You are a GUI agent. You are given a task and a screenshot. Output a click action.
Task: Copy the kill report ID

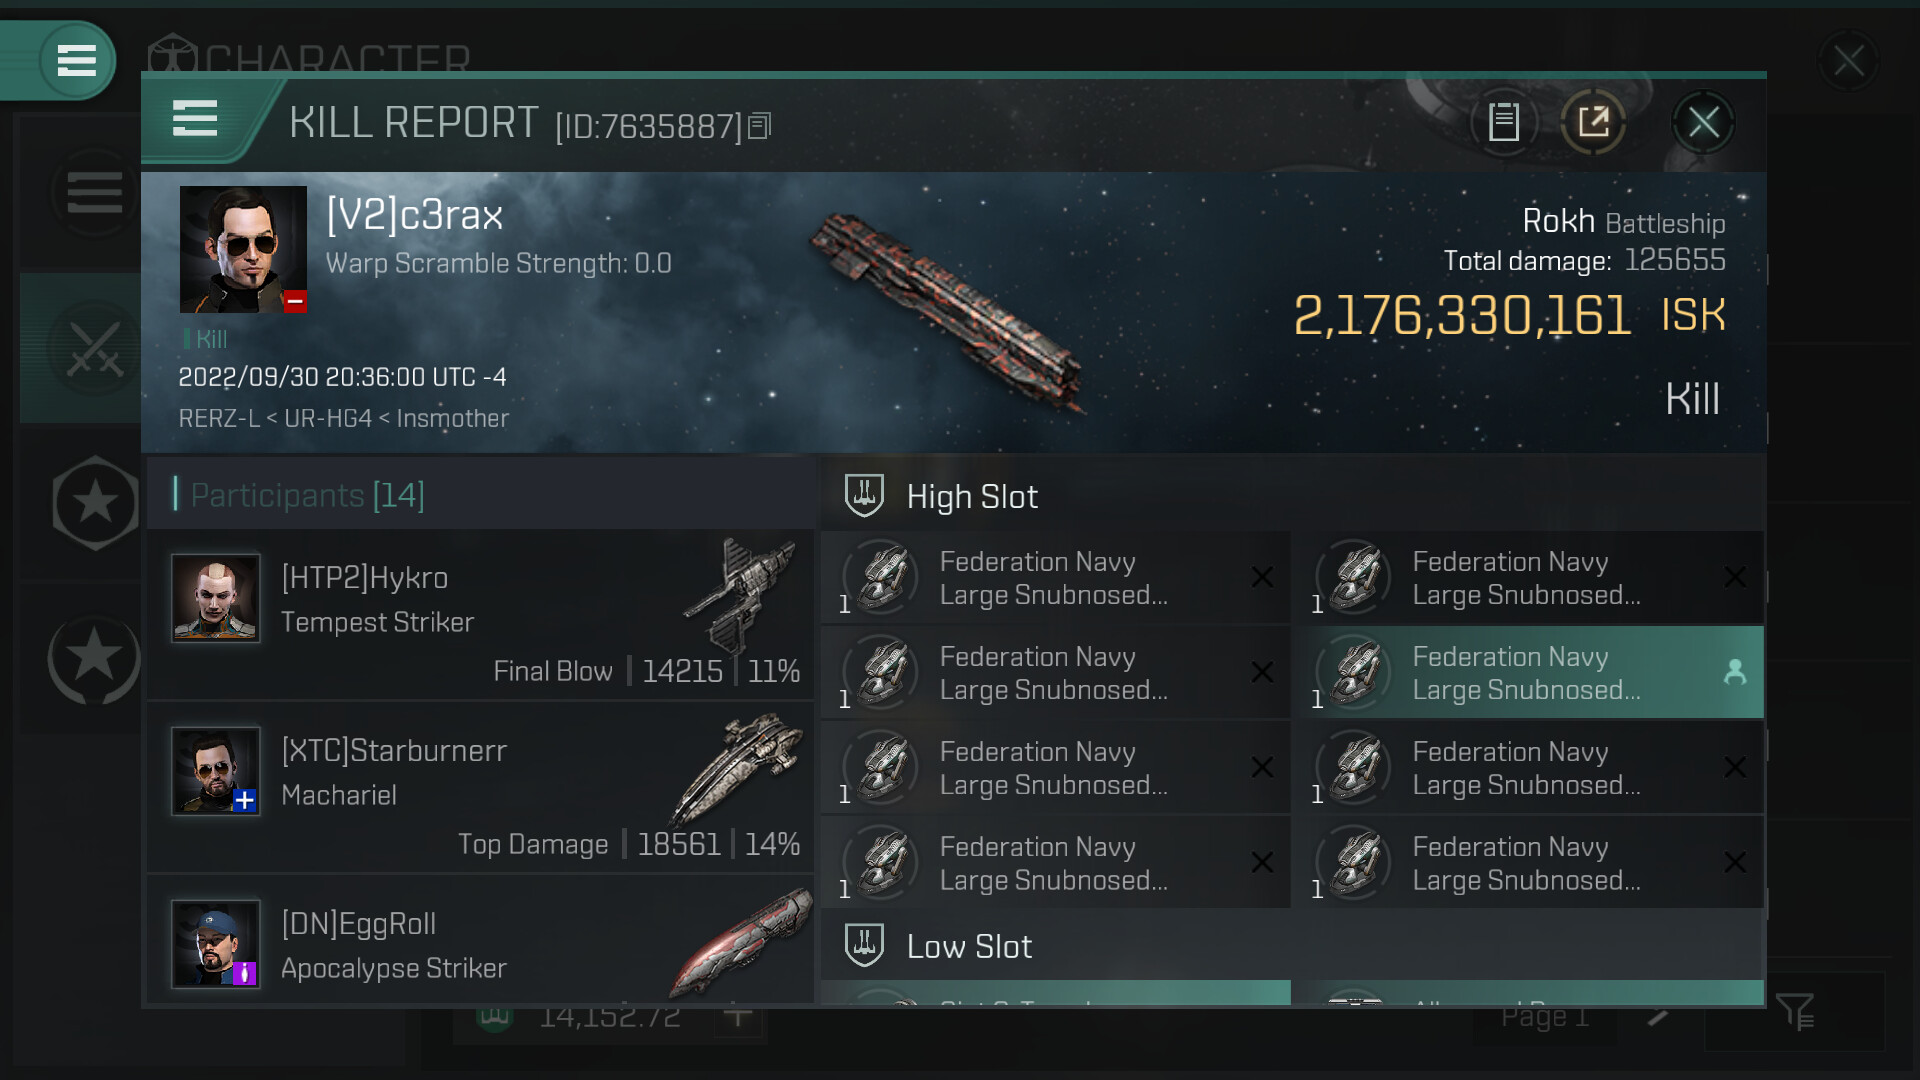tap(760, 126)
